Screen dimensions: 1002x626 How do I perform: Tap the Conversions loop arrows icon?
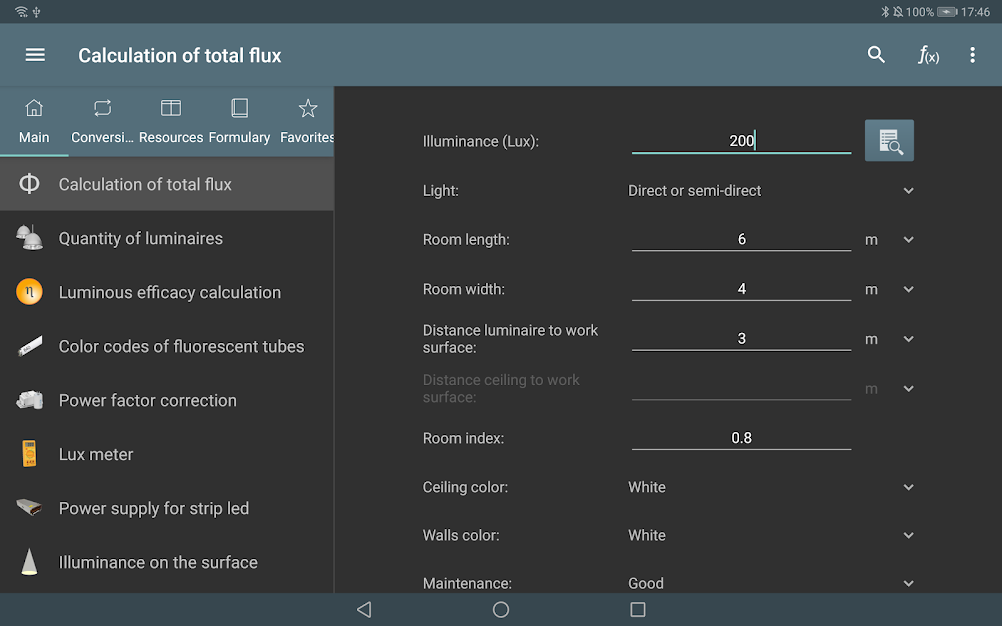point(102,108)
